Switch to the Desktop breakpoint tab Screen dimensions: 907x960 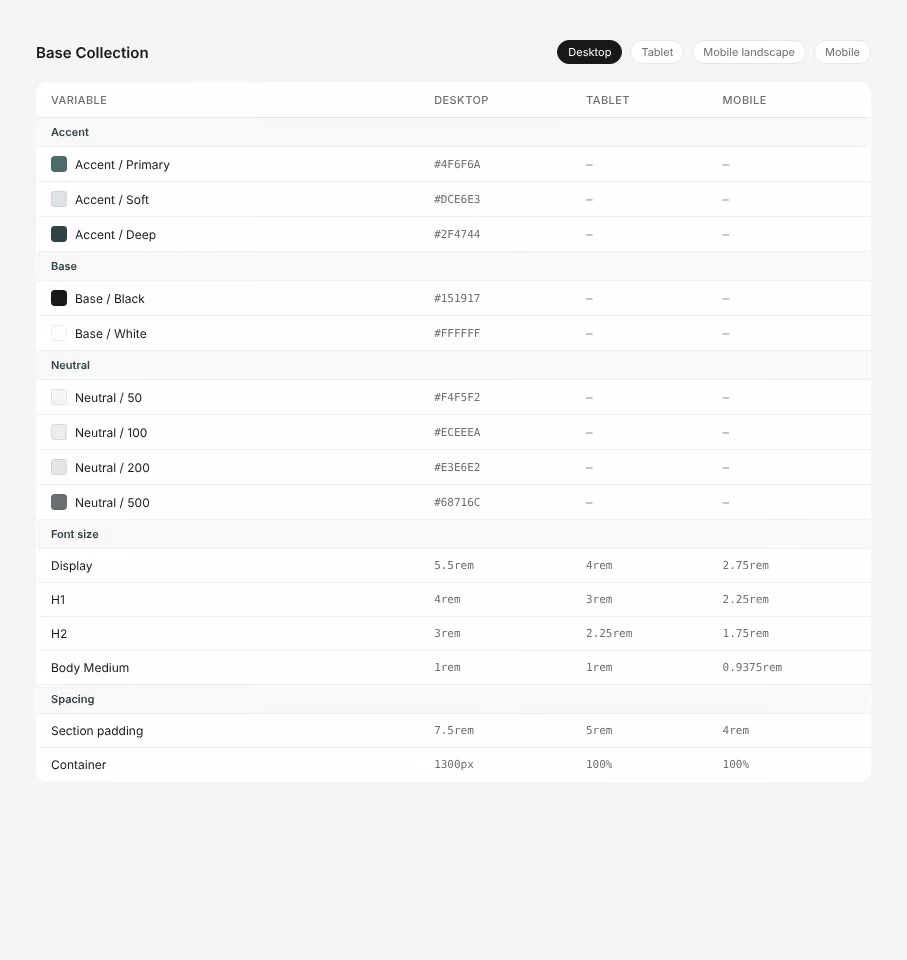pyautogui.click(x=589, y=52)
